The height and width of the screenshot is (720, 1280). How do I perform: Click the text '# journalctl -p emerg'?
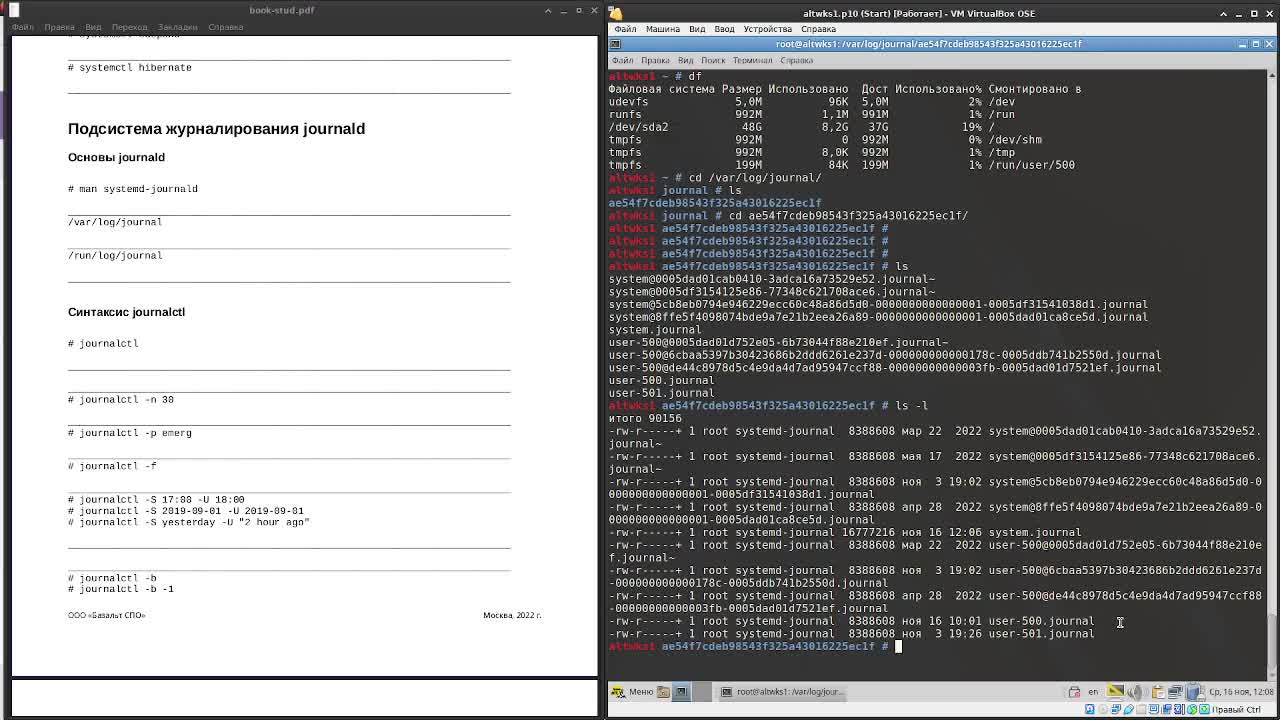point(130,433)
